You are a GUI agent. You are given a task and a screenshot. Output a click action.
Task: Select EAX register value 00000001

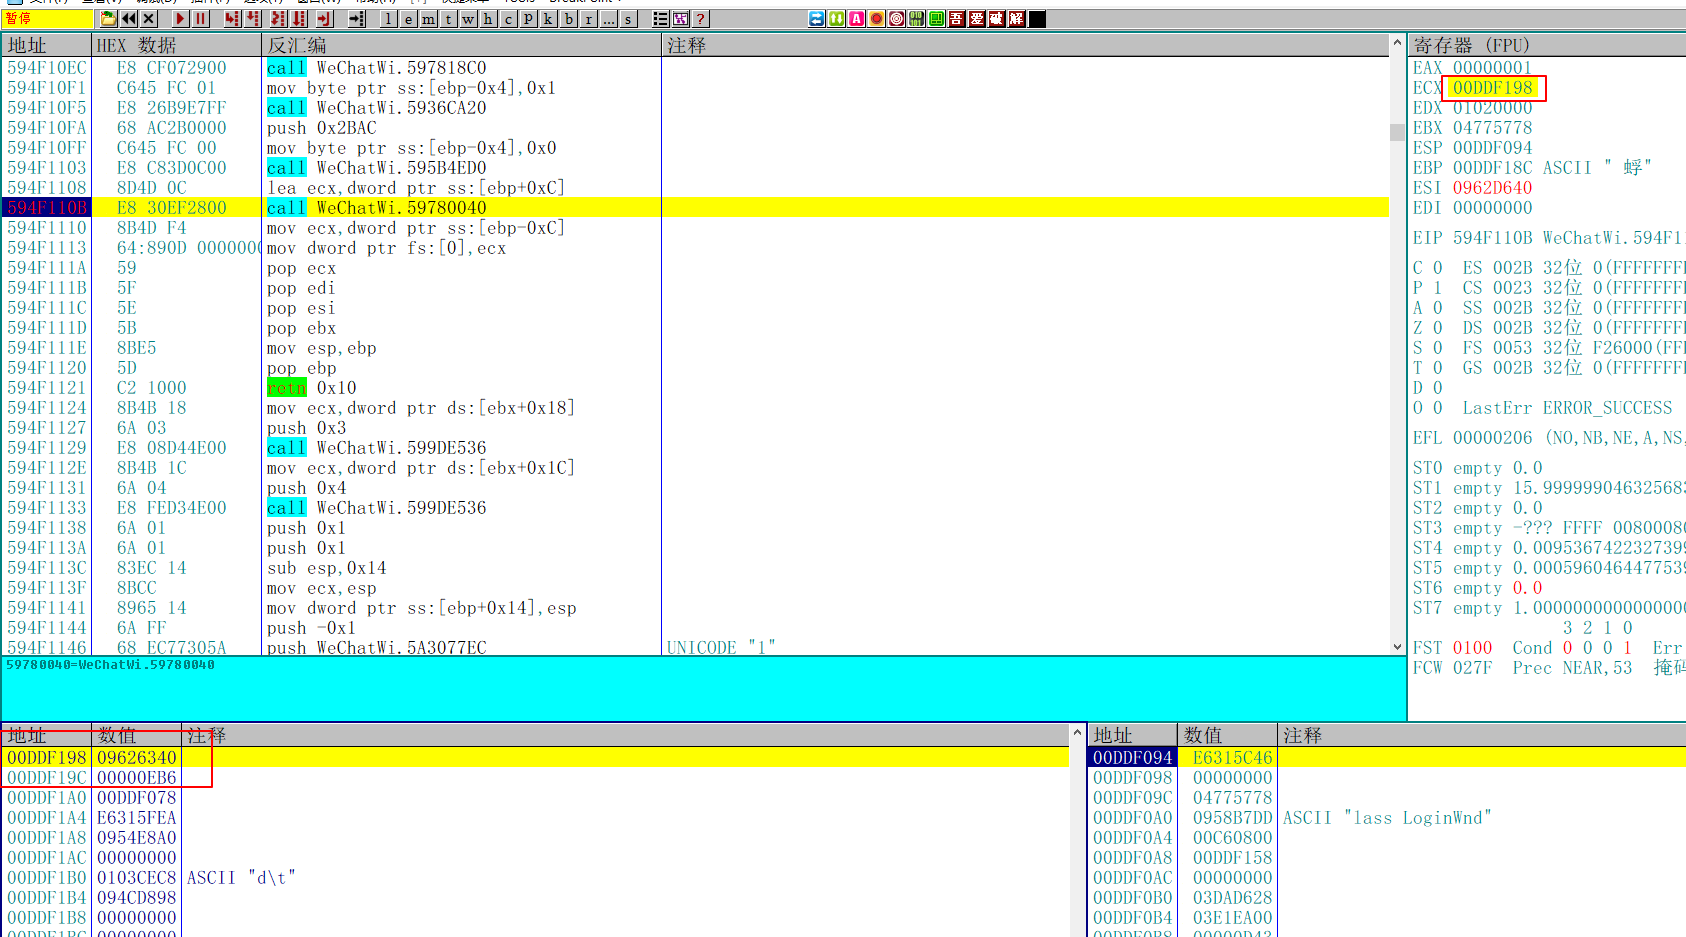point(1492,68)
